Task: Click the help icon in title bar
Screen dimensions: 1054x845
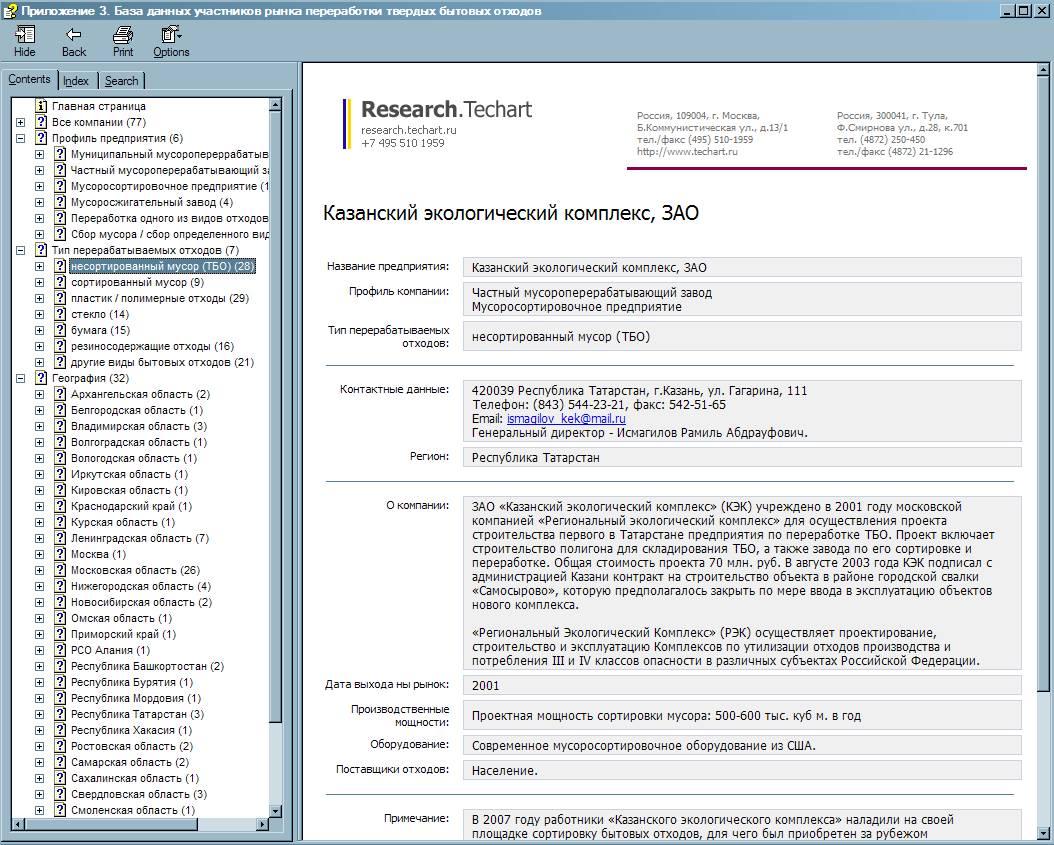Action: click(9, 10)
